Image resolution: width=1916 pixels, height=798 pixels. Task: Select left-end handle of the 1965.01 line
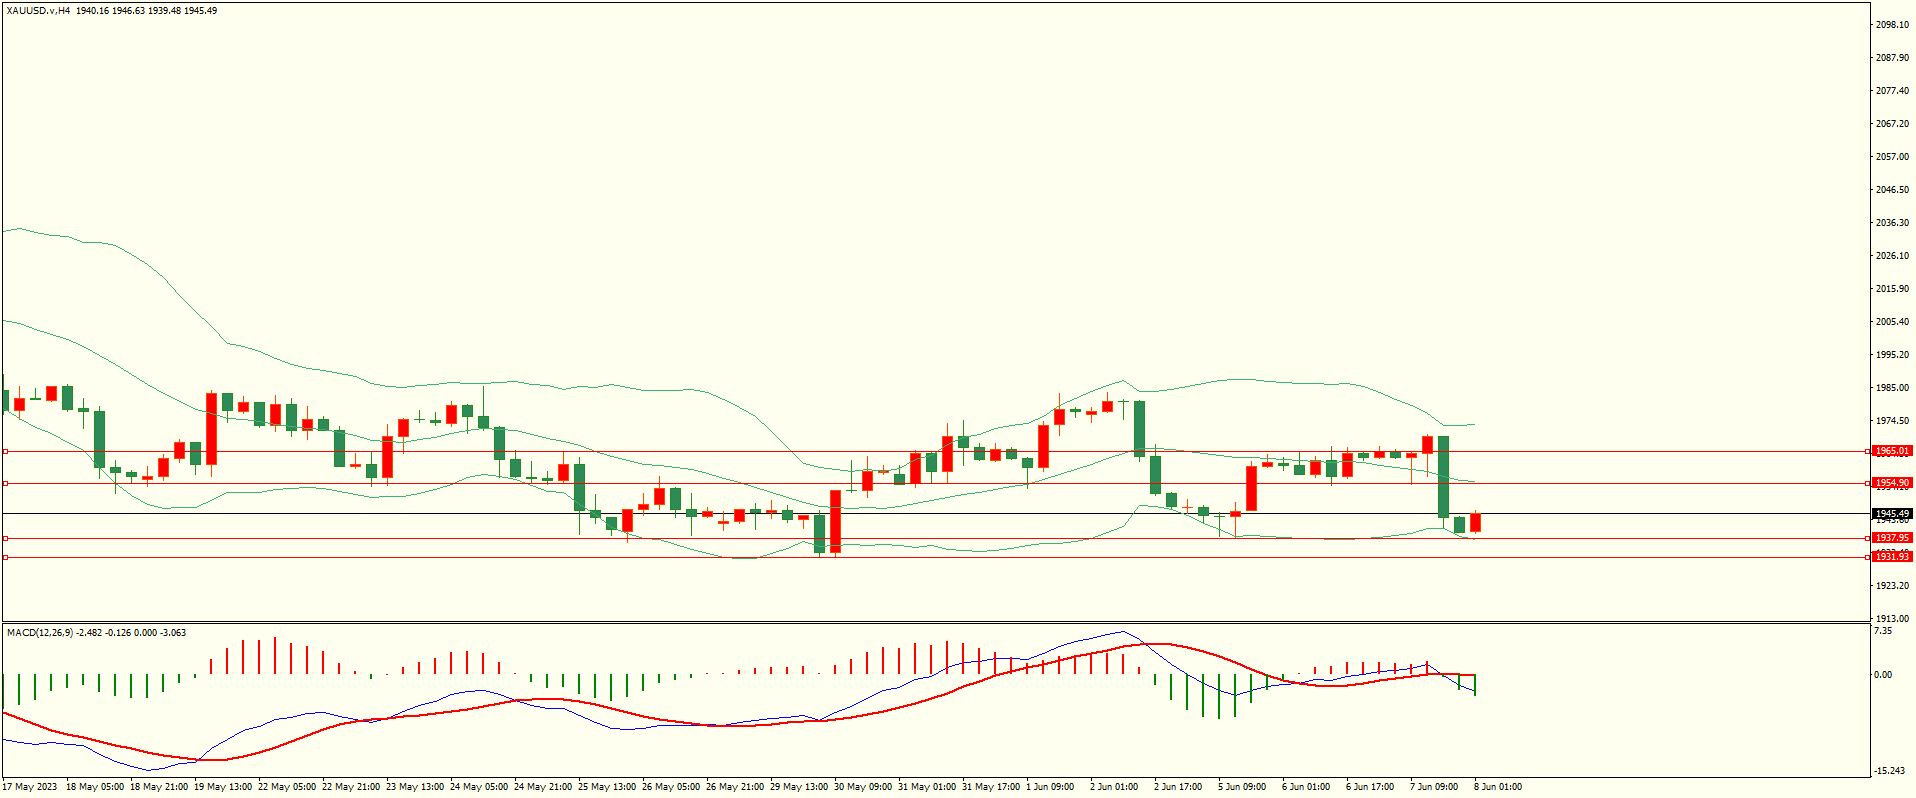tap(5, 451)
